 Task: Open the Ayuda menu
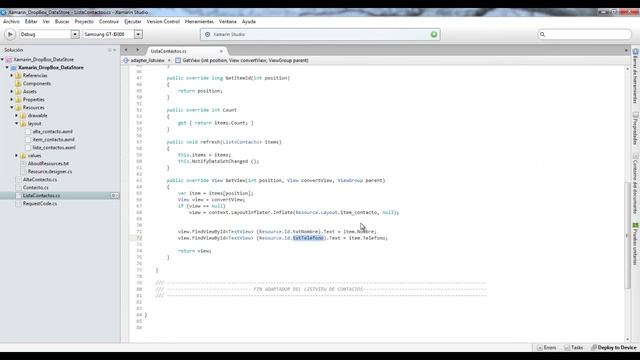click(249, 21)
